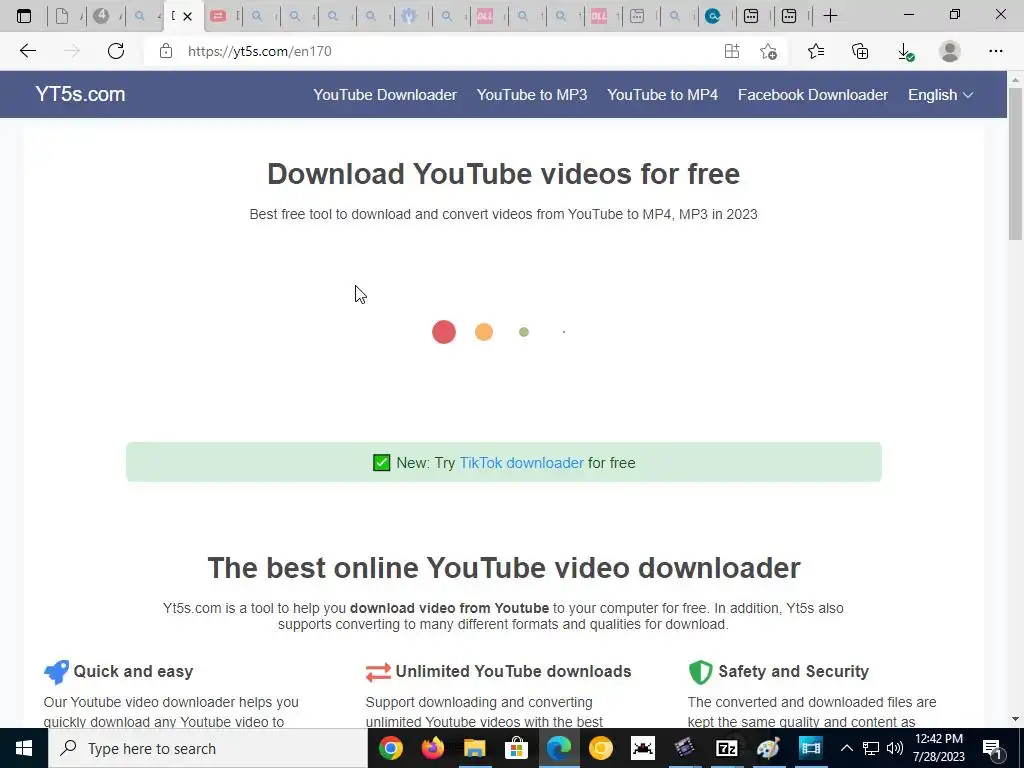Click 'The best online YouTube video downloader' heading
The image size is (1024, 768).
pyautogui.click(x=504, y=568)
